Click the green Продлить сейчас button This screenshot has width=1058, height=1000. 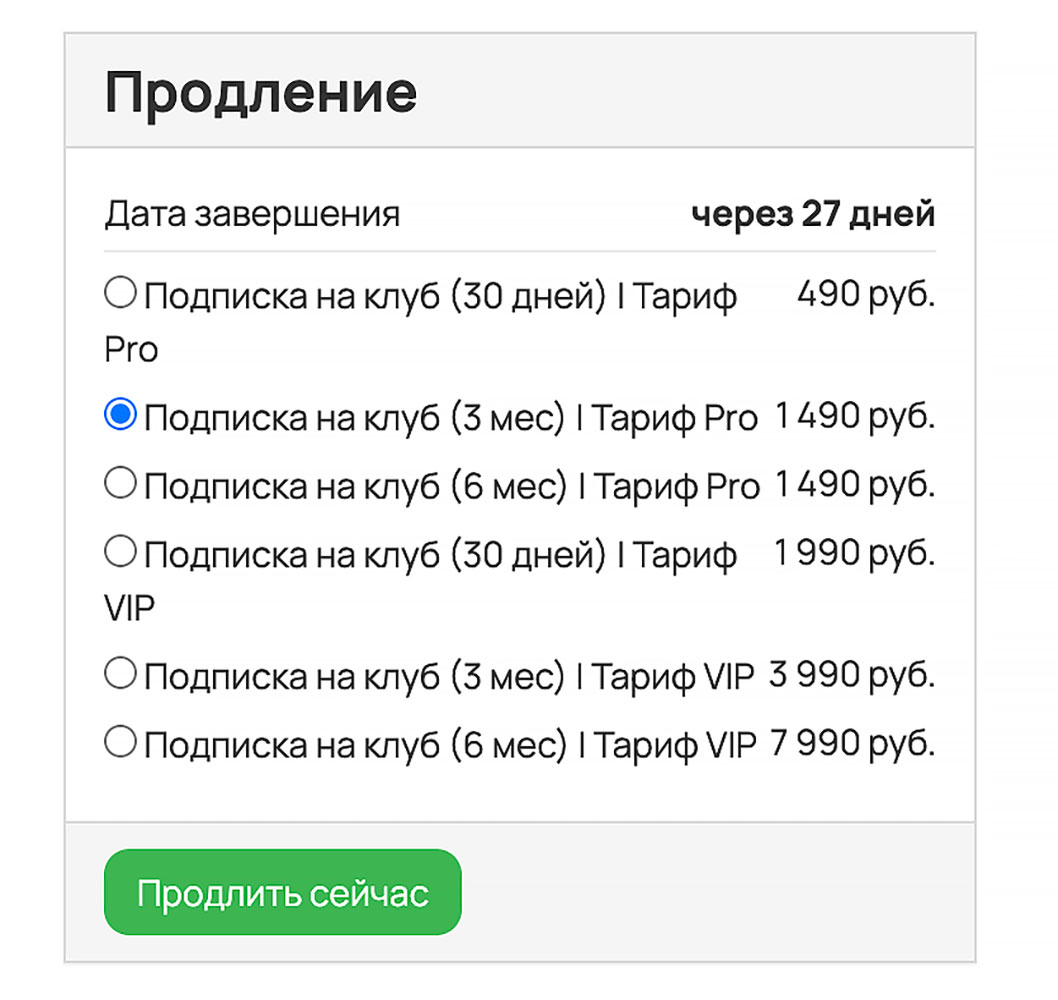click(x=282, y=893)
